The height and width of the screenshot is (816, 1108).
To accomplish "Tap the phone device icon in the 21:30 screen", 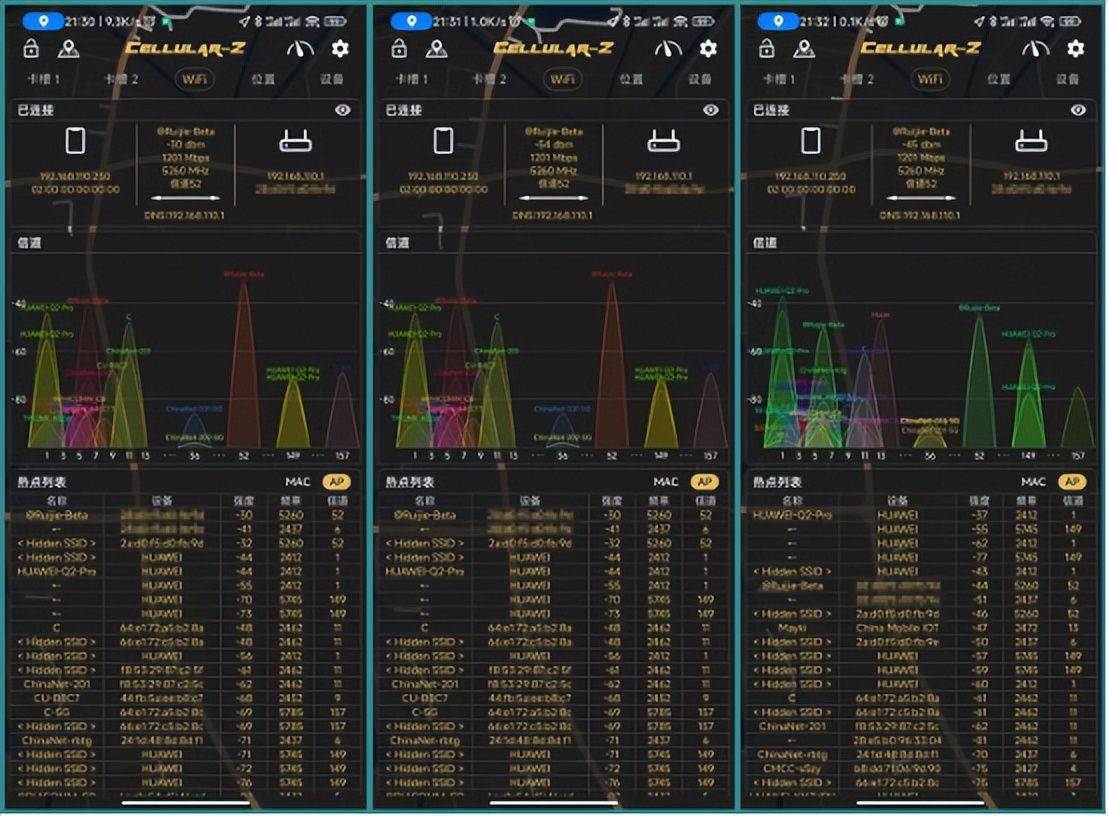I will coord(76,141).
